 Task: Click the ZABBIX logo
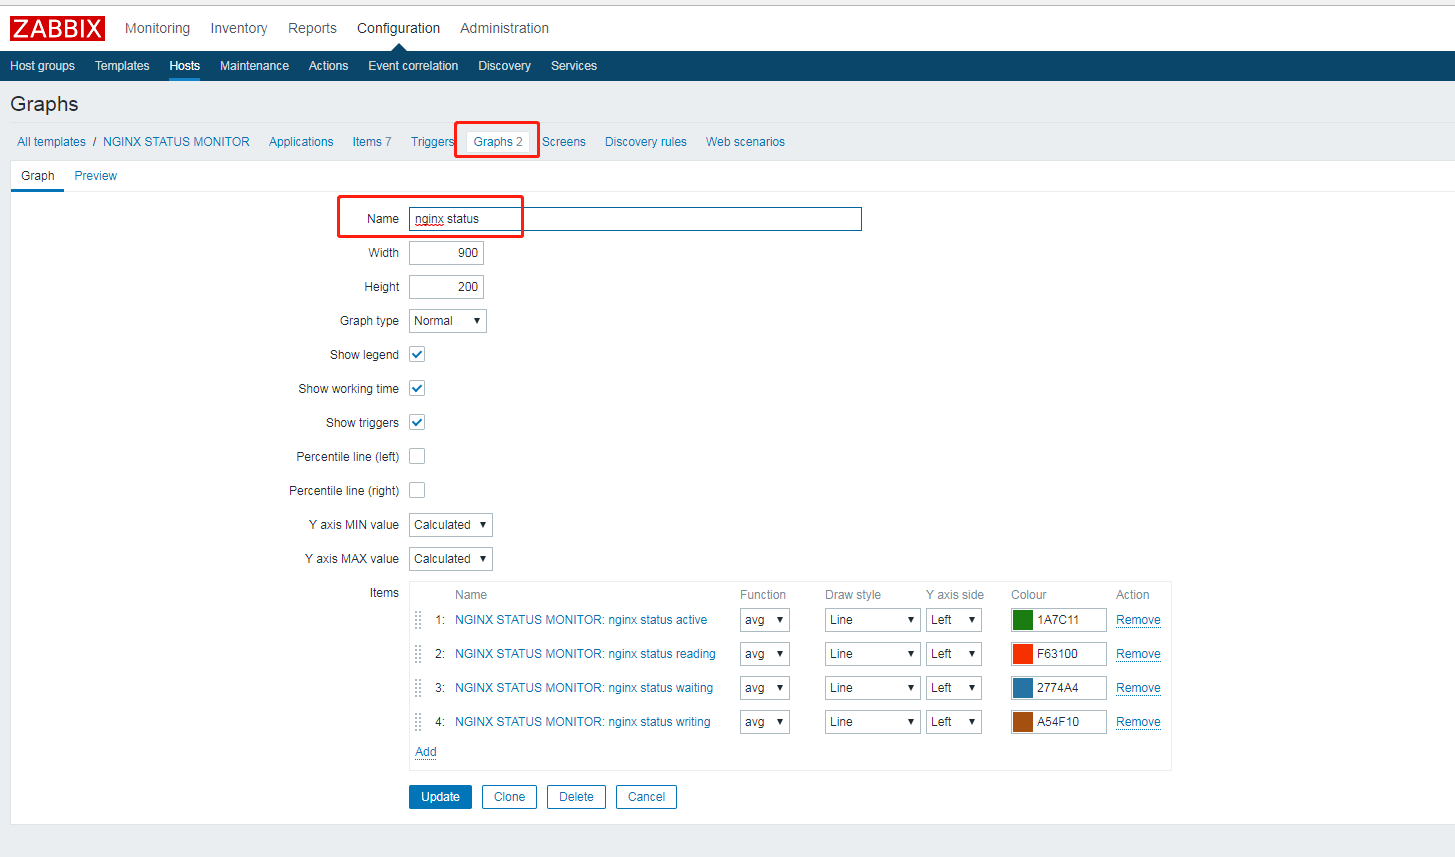click(57, 28)
